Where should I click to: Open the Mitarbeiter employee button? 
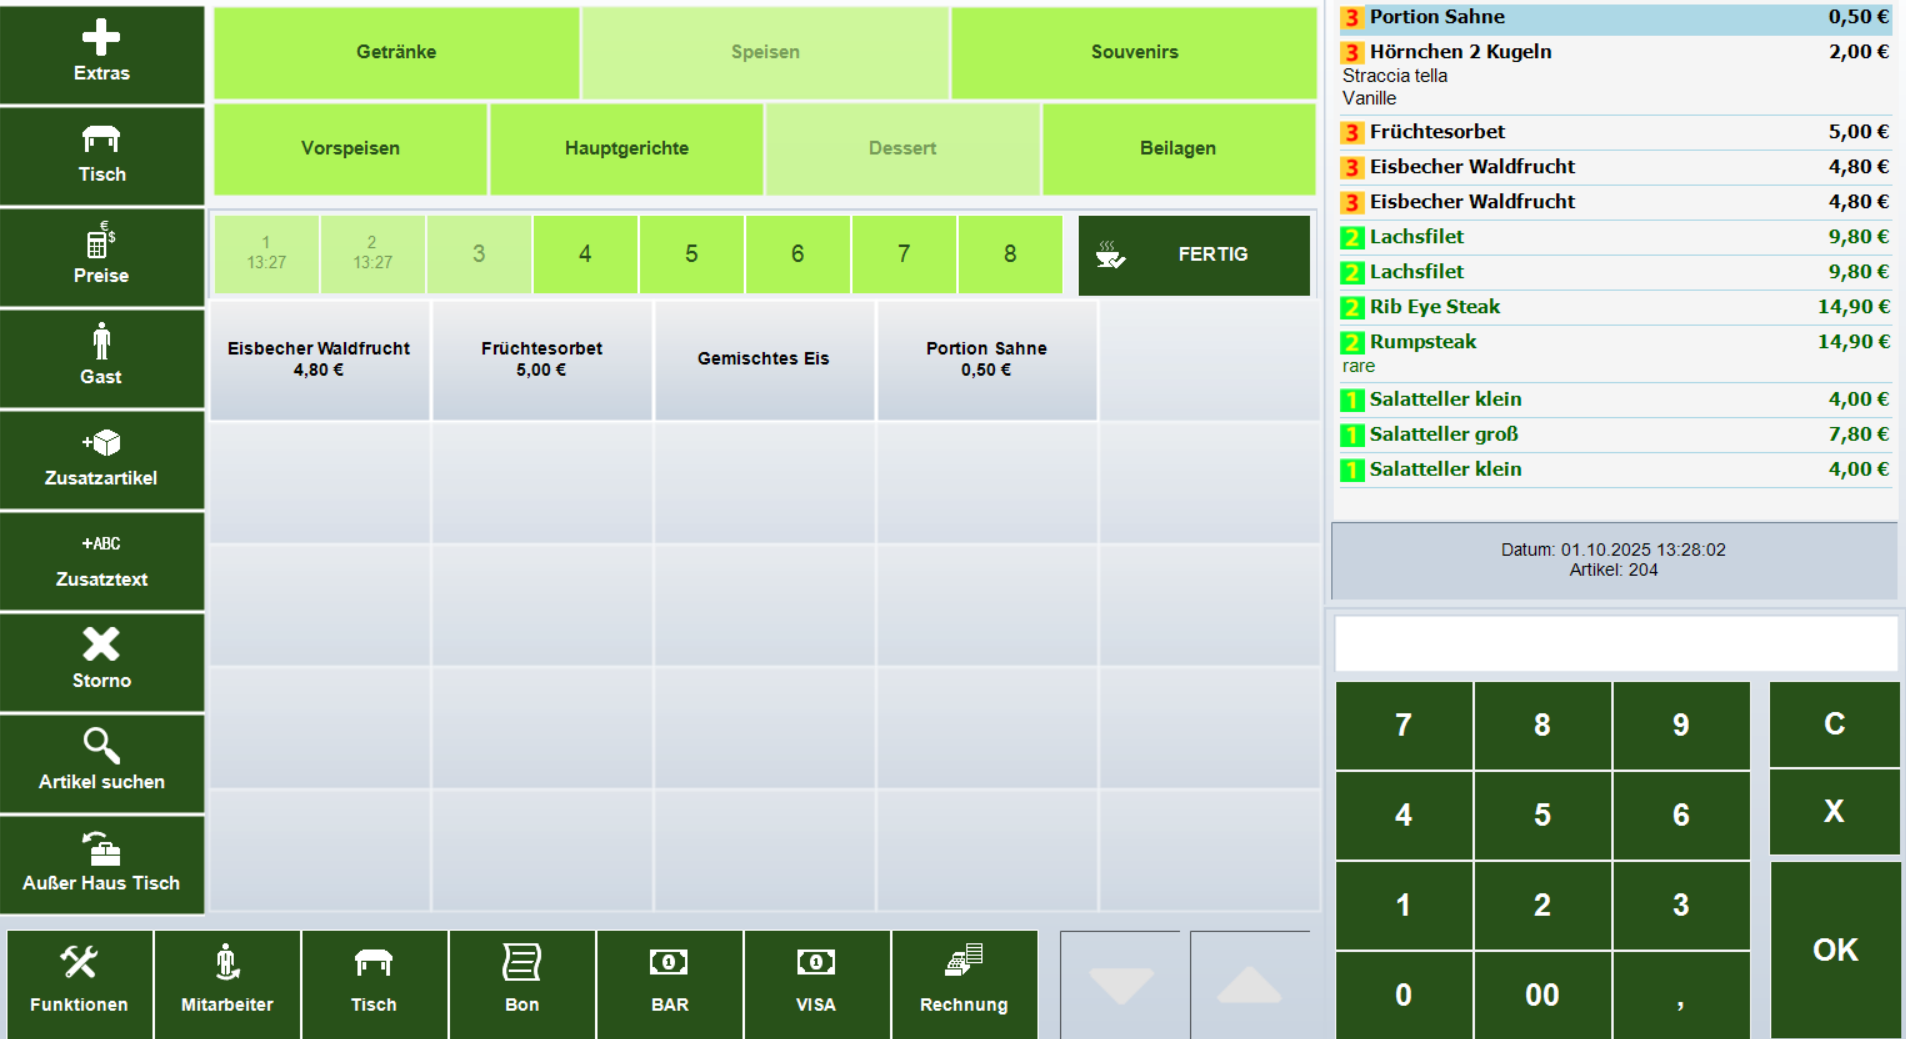click(227, 985)
